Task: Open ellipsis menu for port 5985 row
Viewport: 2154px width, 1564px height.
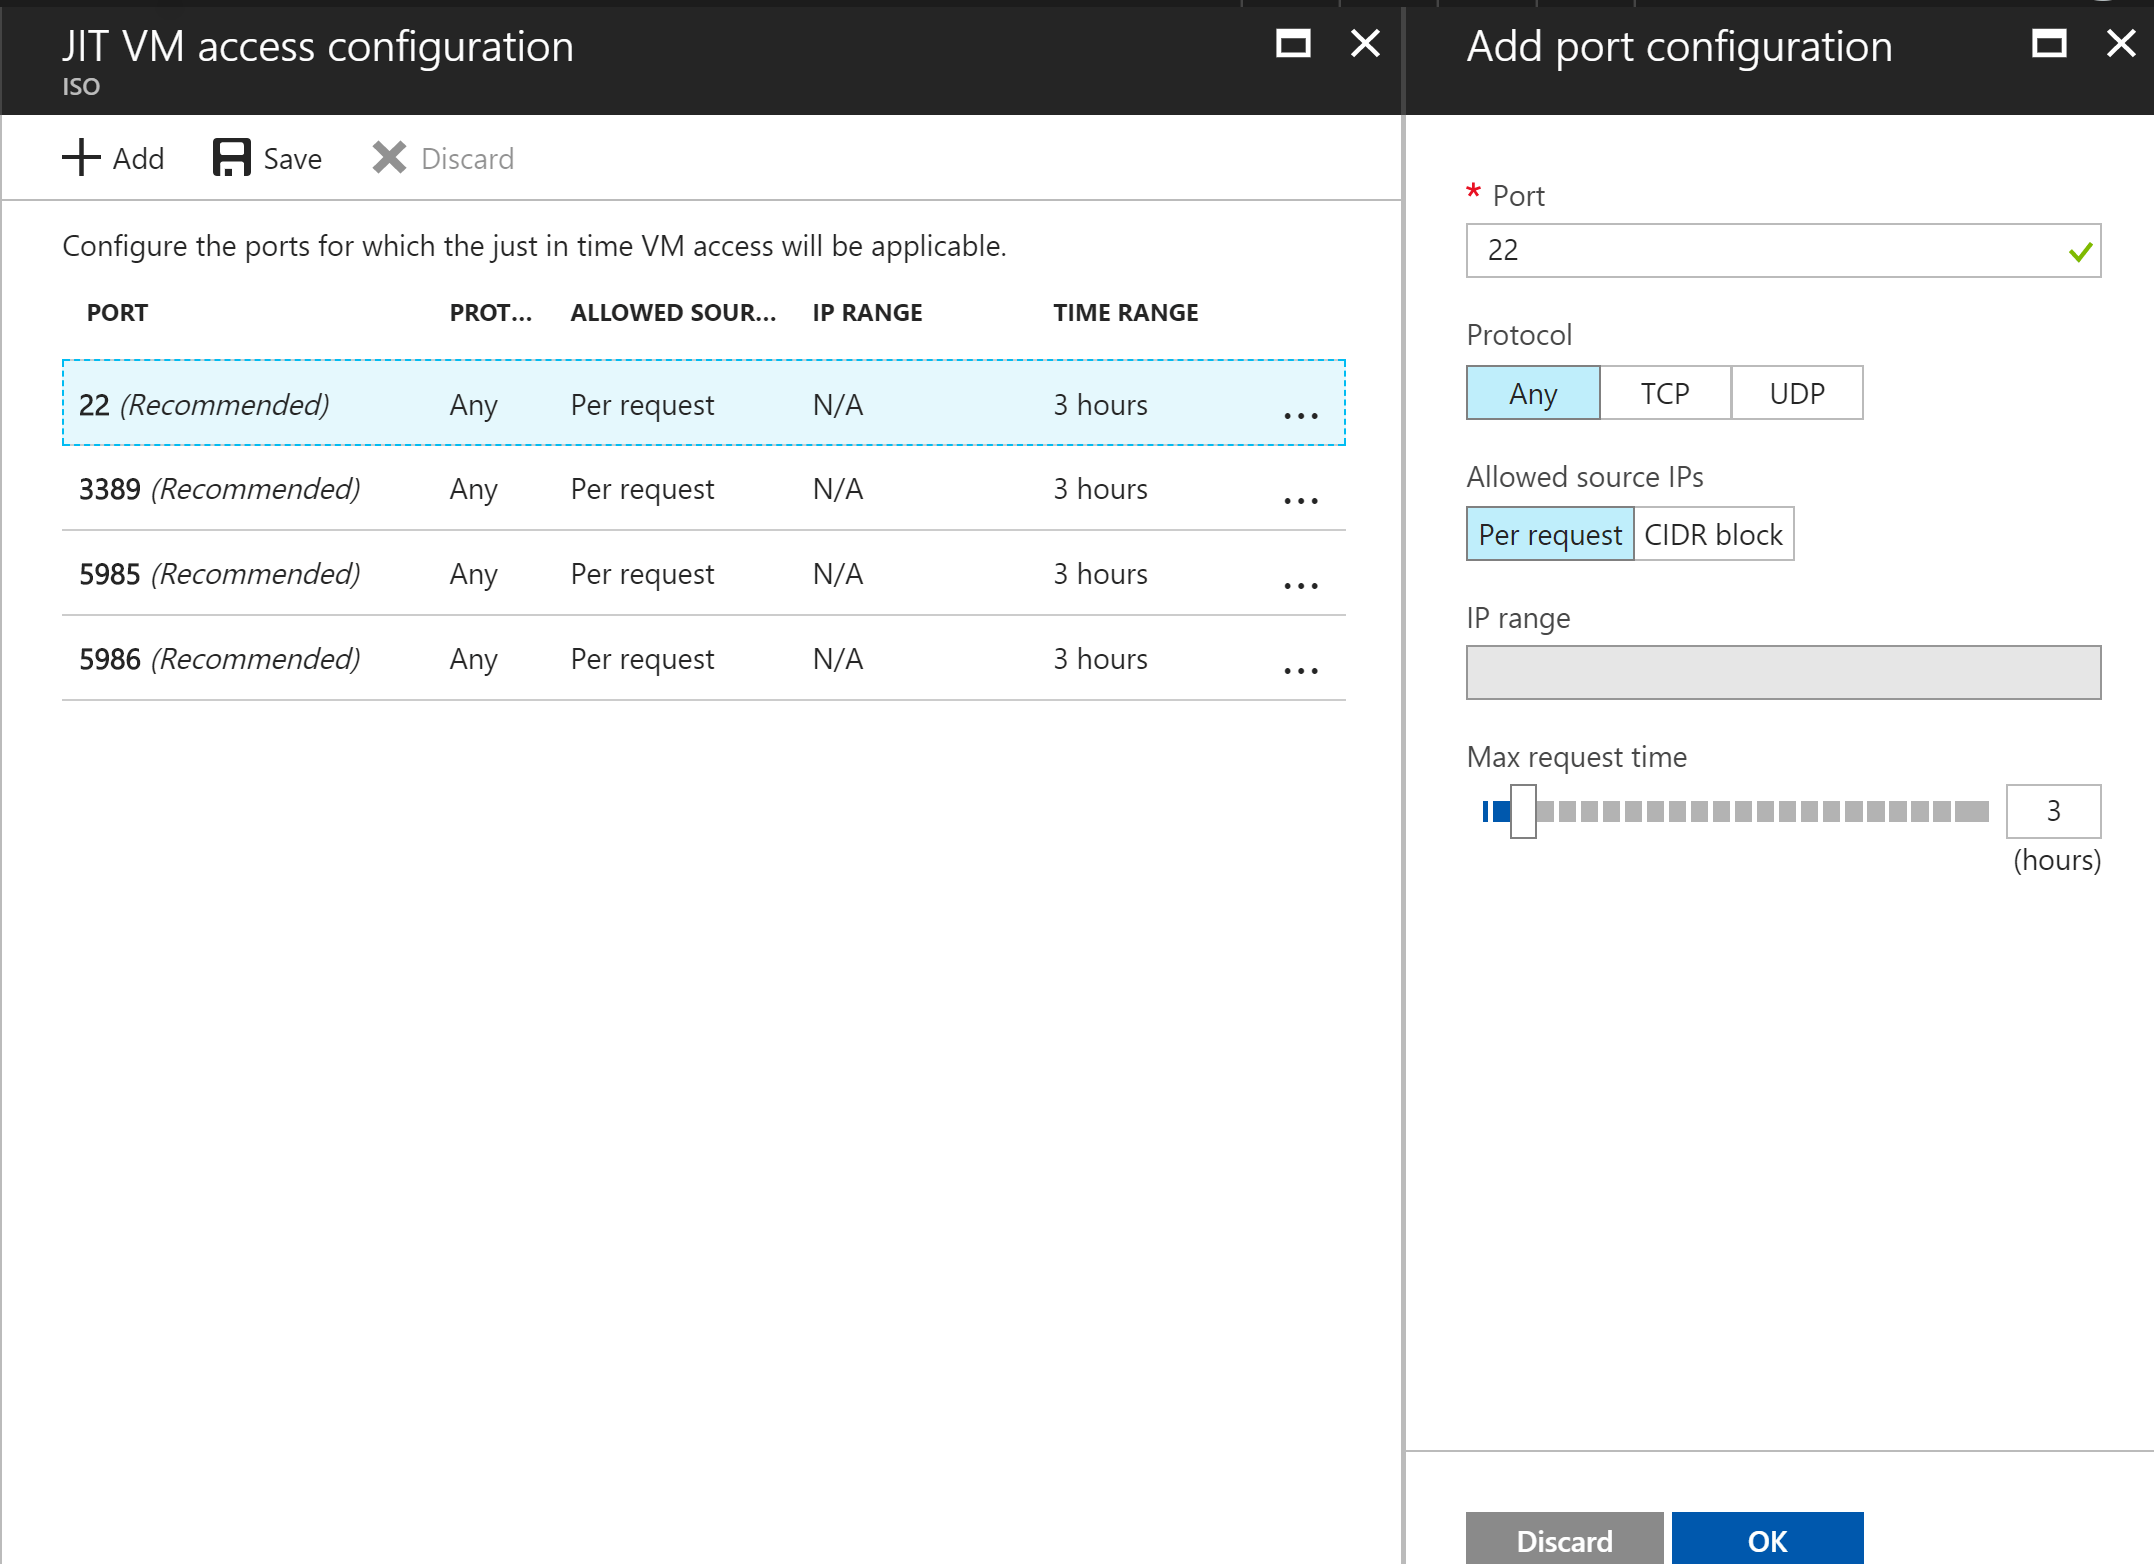Action: point(1300,585)
